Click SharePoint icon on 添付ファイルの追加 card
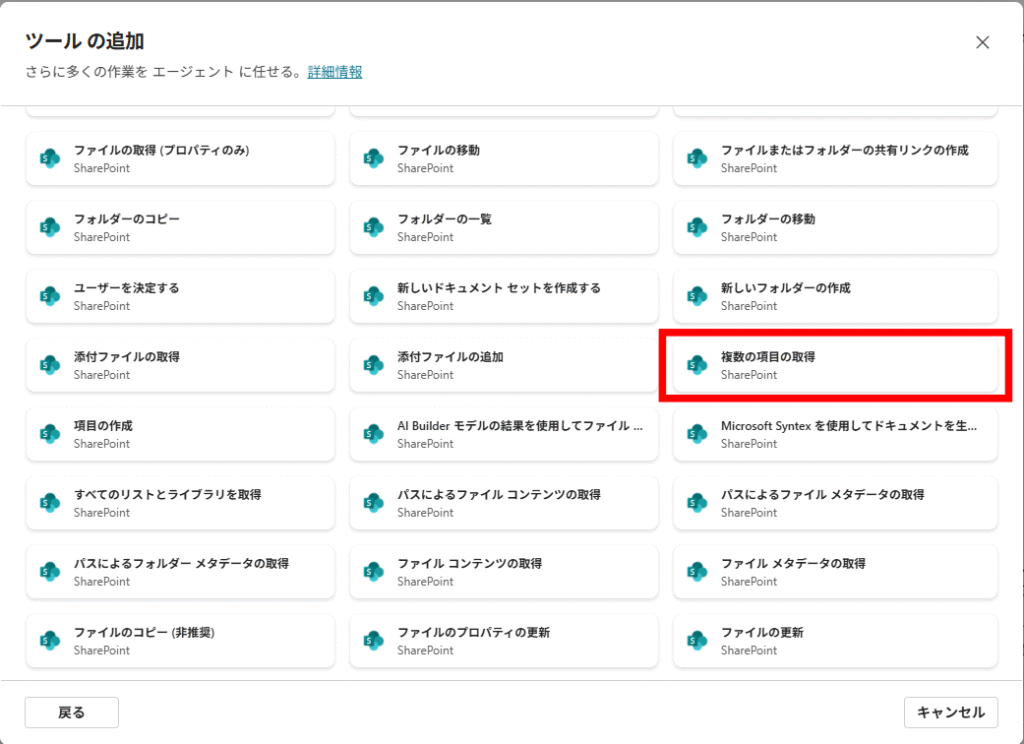The image size is (1024, 744). [374, 365]
